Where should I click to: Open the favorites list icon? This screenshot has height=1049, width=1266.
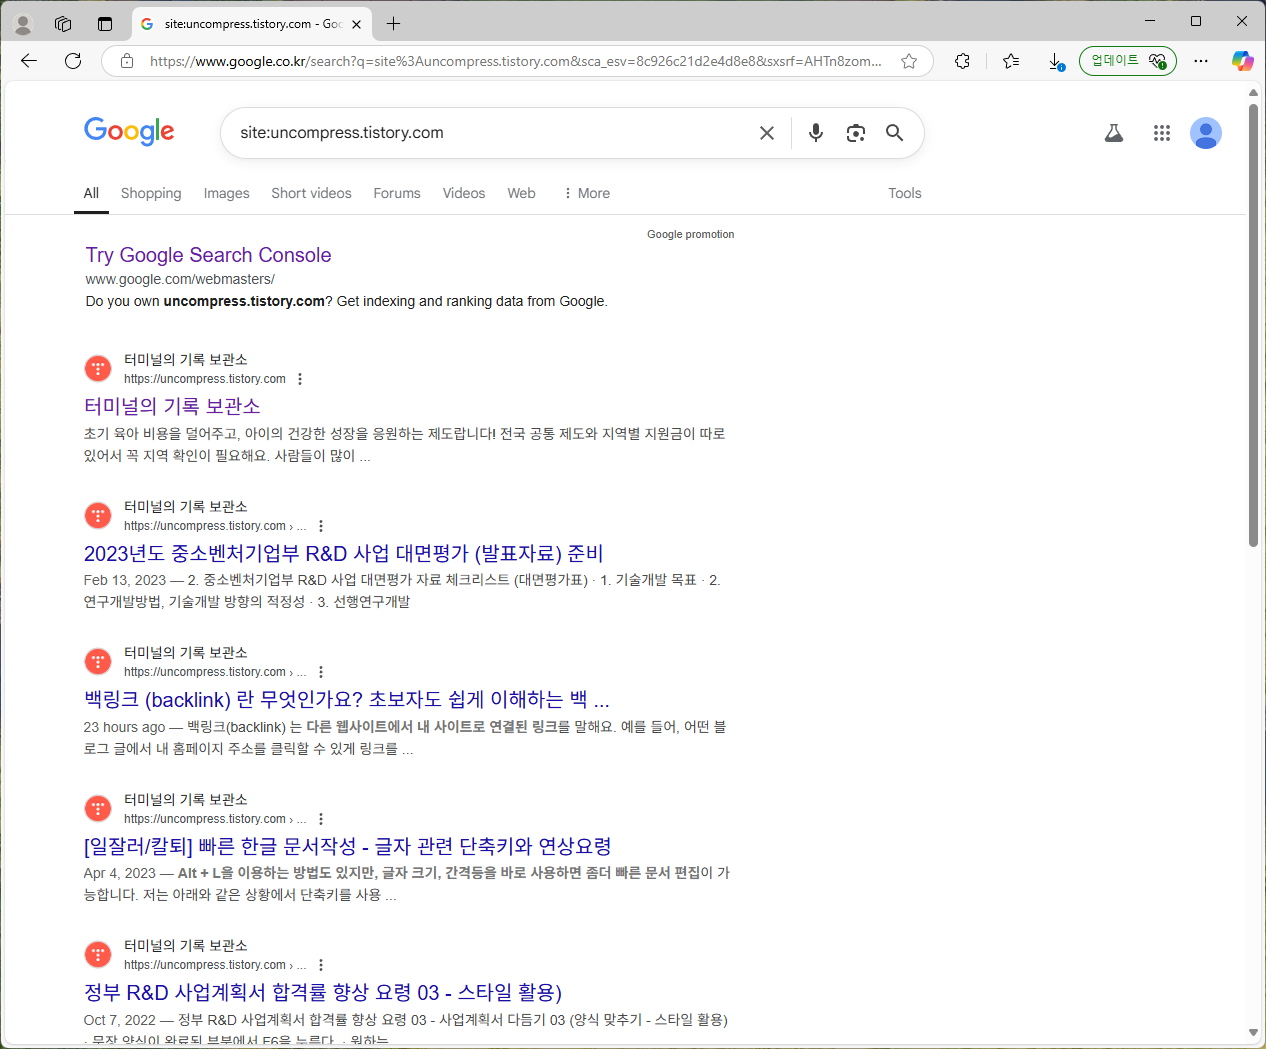[x=1011, y=61]
